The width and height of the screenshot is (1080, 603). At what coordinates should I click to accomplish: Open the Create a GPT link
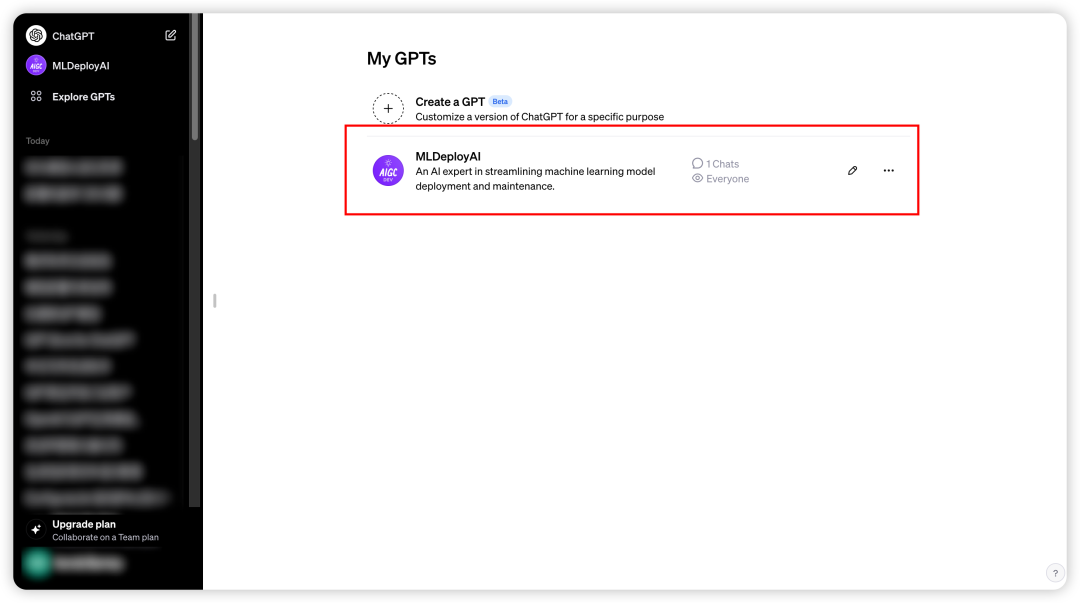click(x=450, y=101)
